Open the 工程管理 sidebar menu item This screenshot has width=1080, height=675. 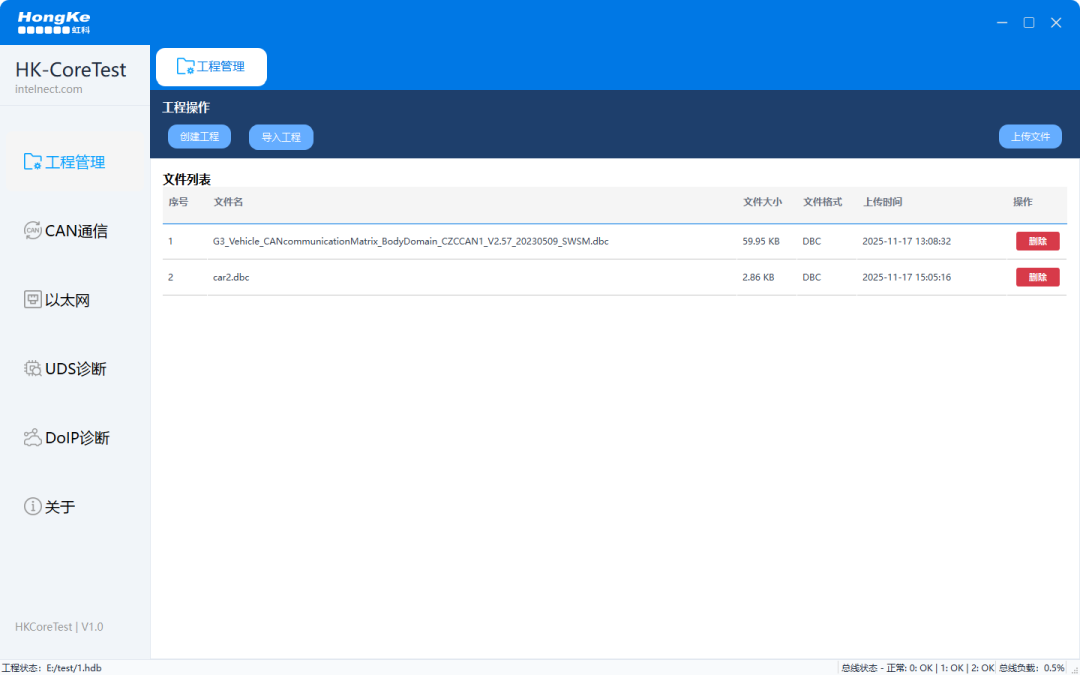point(75,162)
